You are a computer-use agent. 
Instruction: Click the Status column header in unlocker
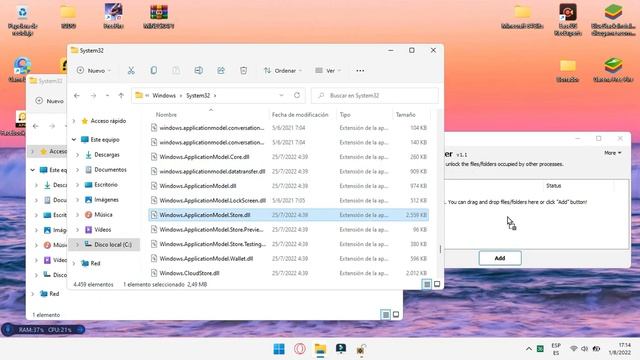(553, 186)
